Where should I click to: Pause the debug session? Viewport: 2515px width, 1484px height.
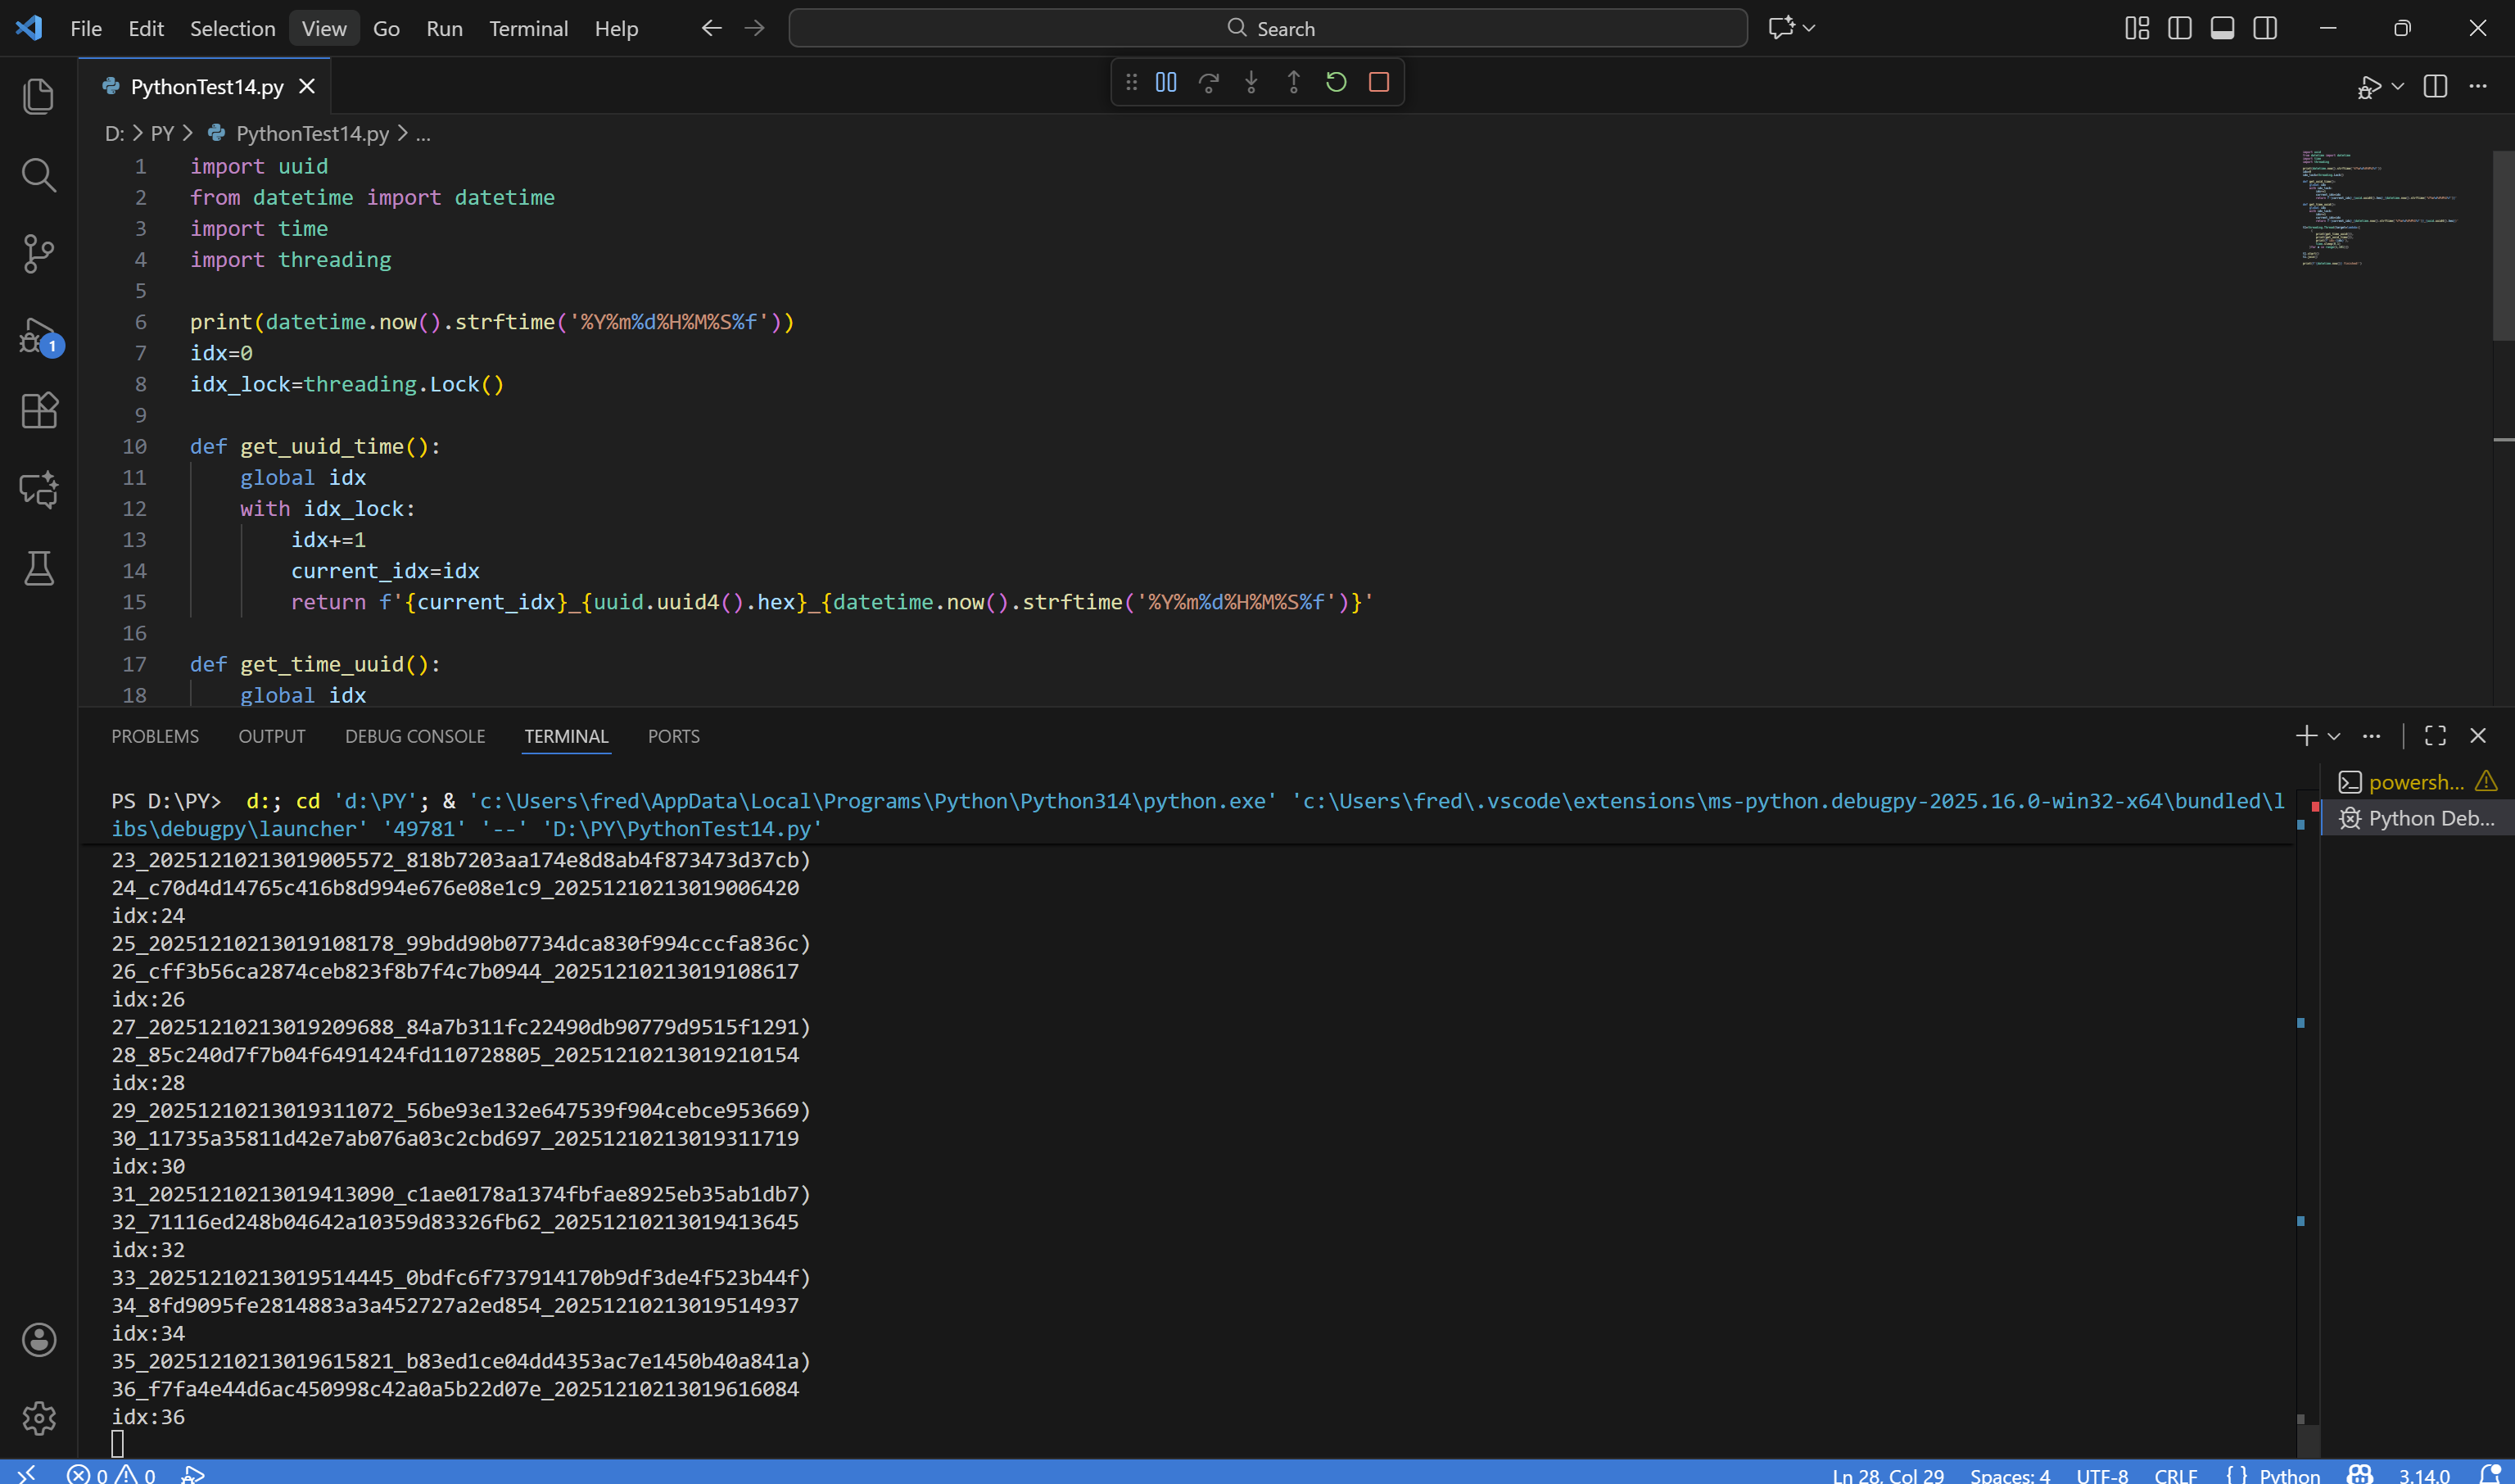(1166, 82)
